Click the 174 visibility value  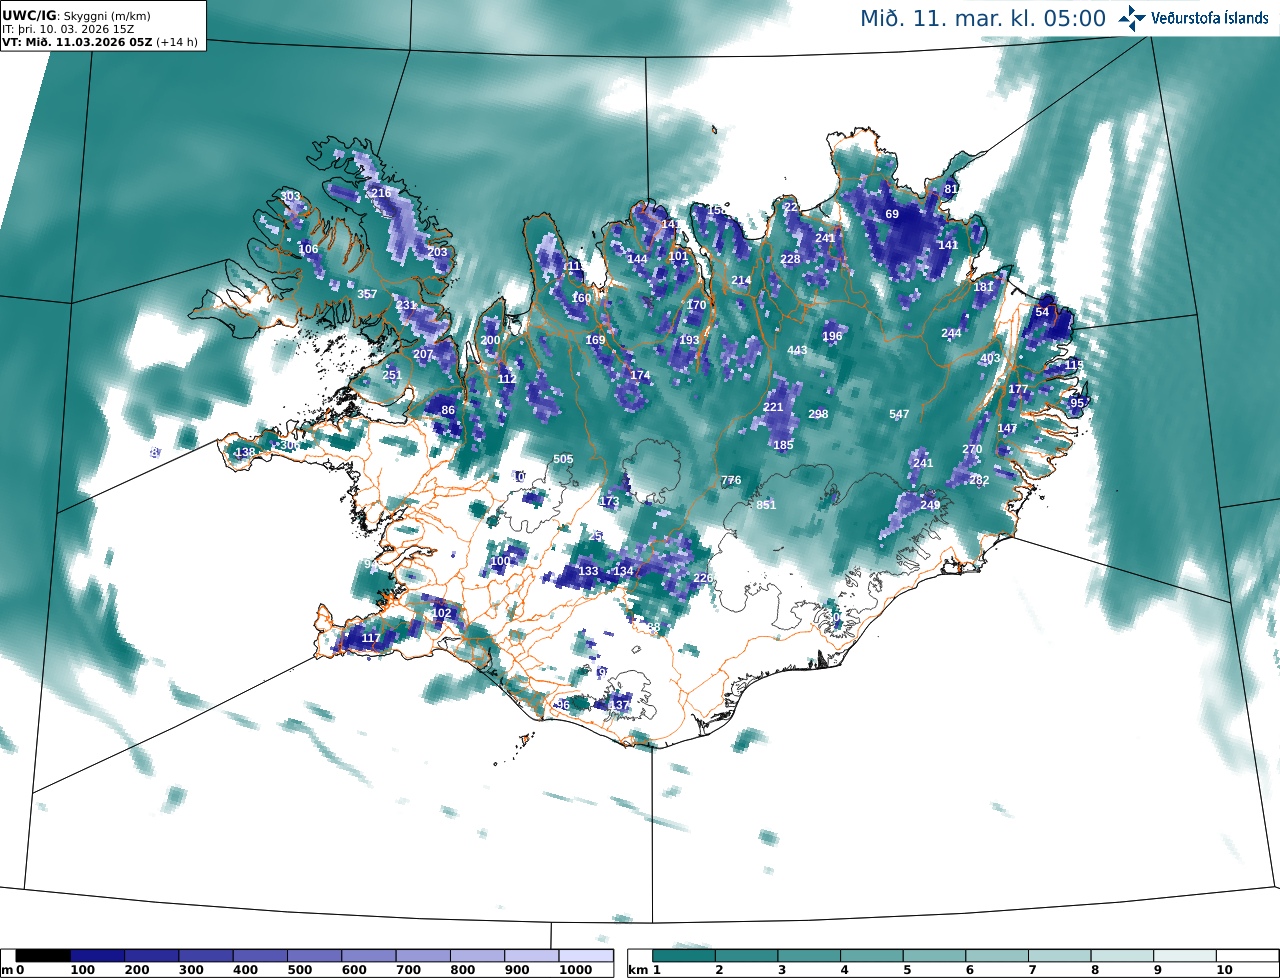(x=640, y=375)
